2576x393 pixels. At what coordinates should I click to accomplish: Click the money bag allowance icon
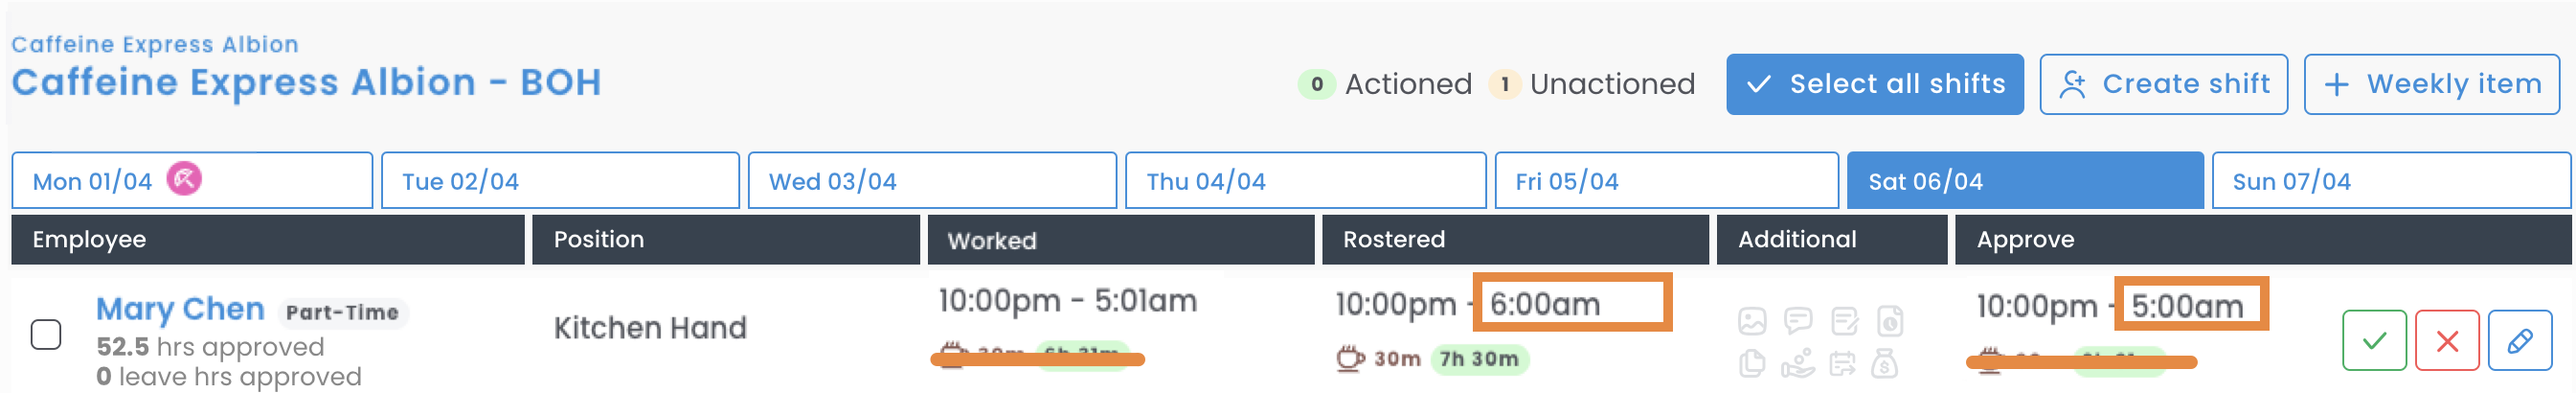pyautogui.click(x=1884, y=364)
